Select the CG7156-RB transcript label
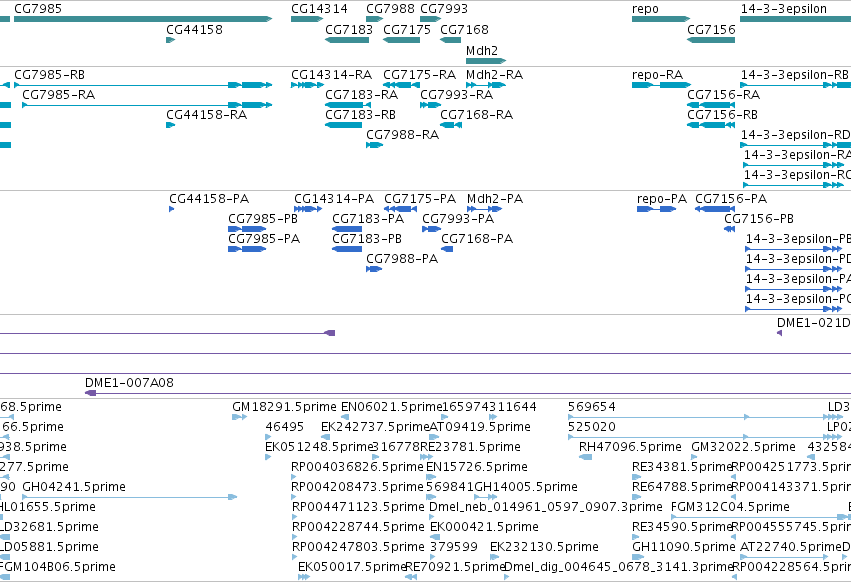The image size is (851, 582). point(722,115)
